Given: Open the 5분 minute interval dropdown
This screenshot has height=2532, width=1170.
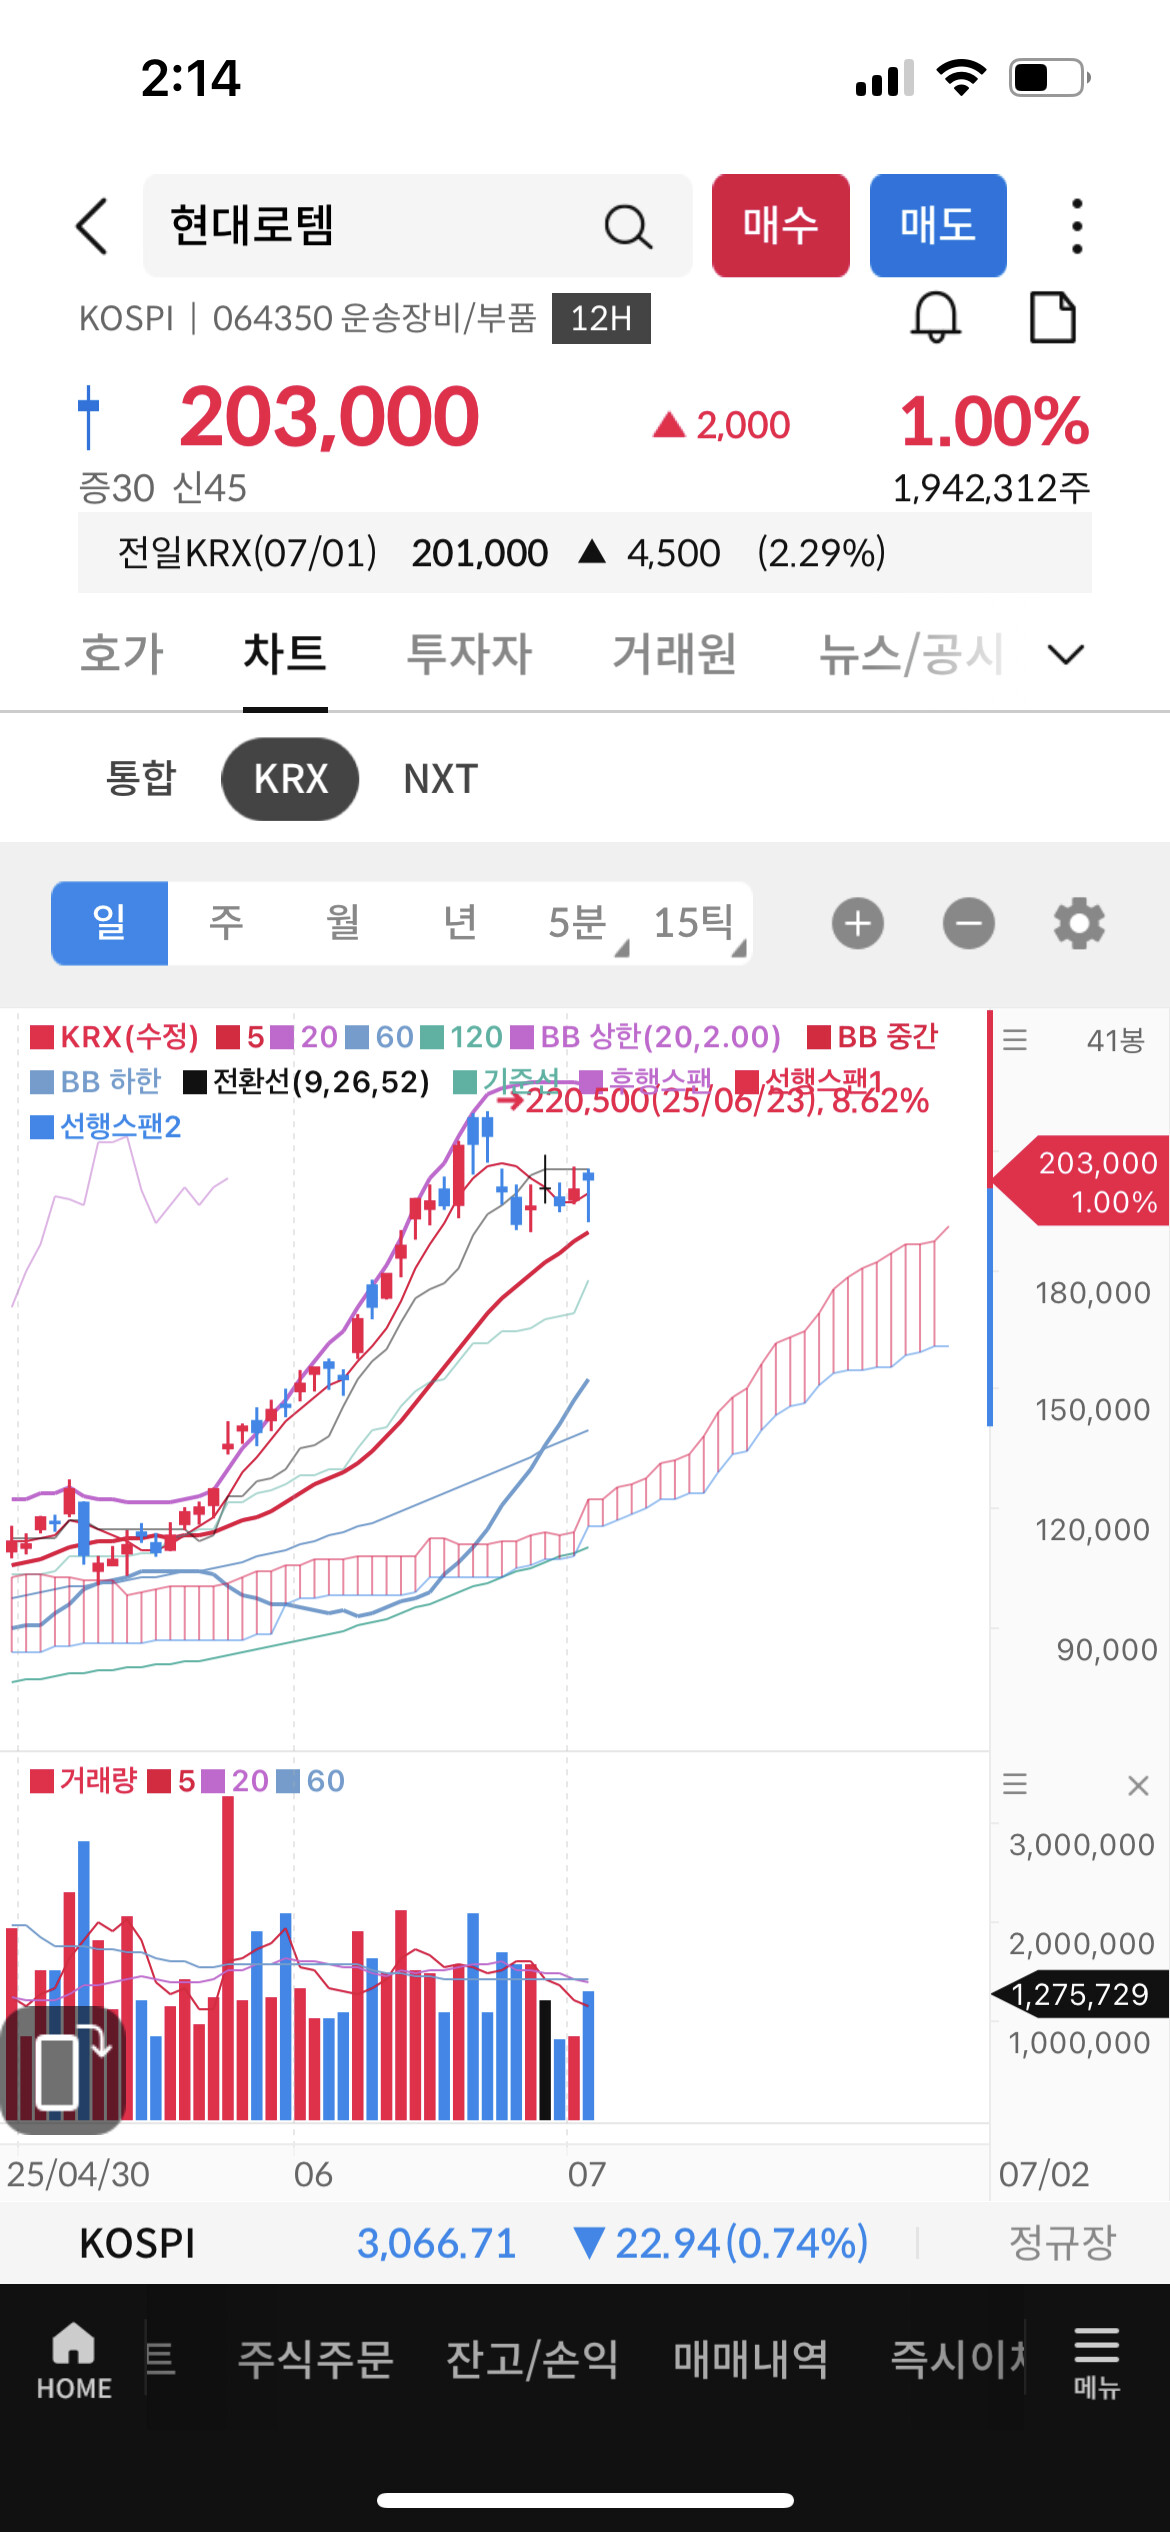Looking at the screenshot, I should pyautogui.click(x=580, y=923).
